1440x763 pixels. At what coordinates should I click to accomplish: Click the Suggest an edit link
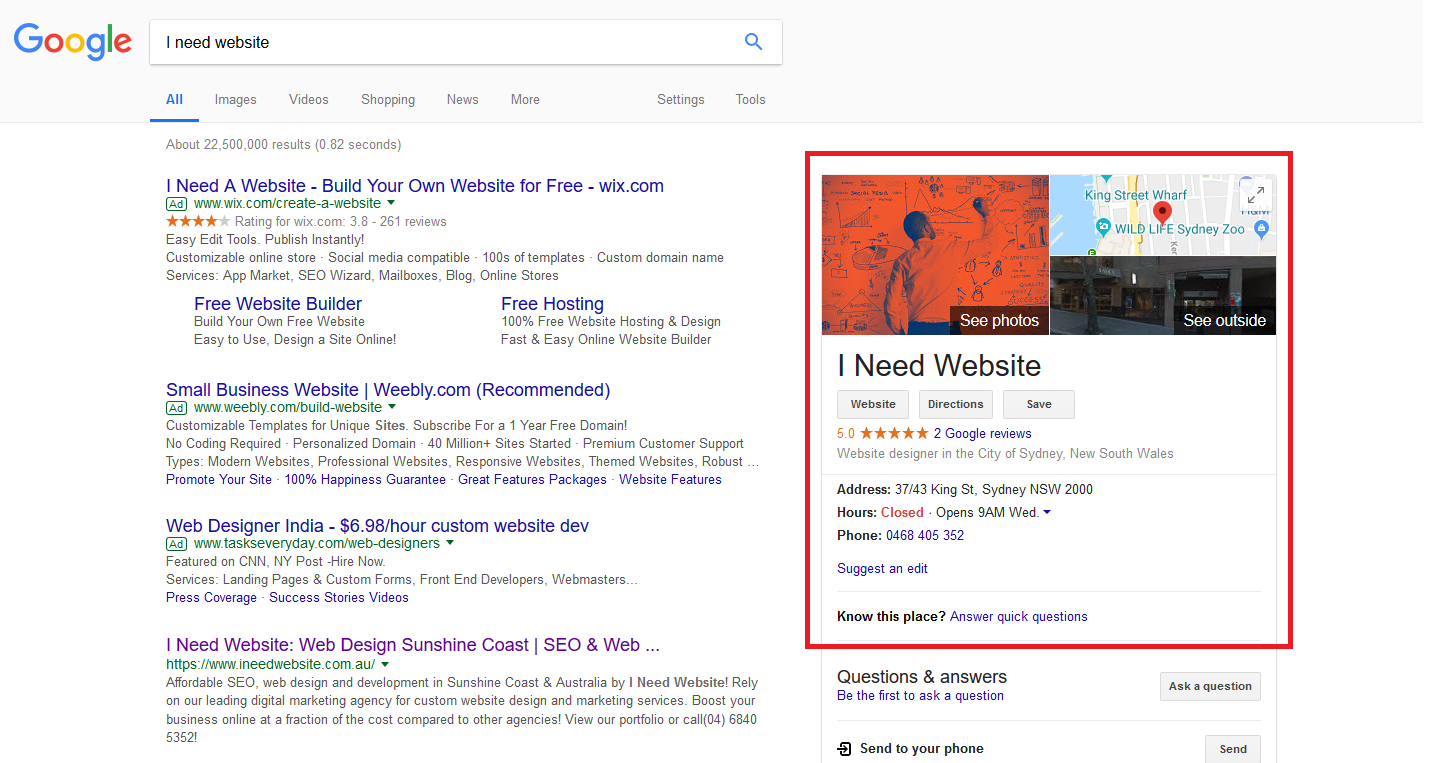[x=882, y=569]
